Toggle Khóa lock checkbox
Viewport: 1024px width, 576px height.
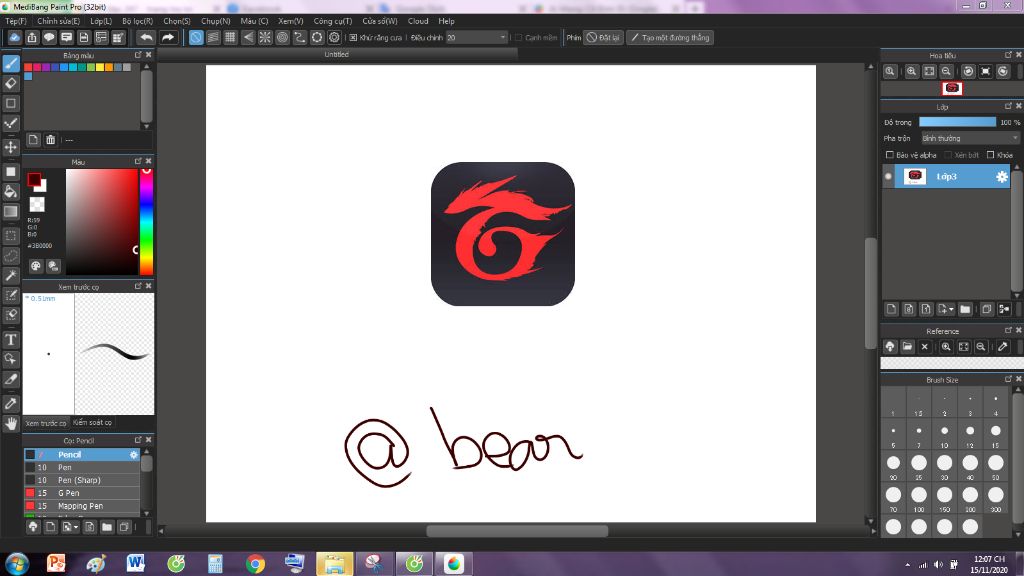[x=991, y=155]
